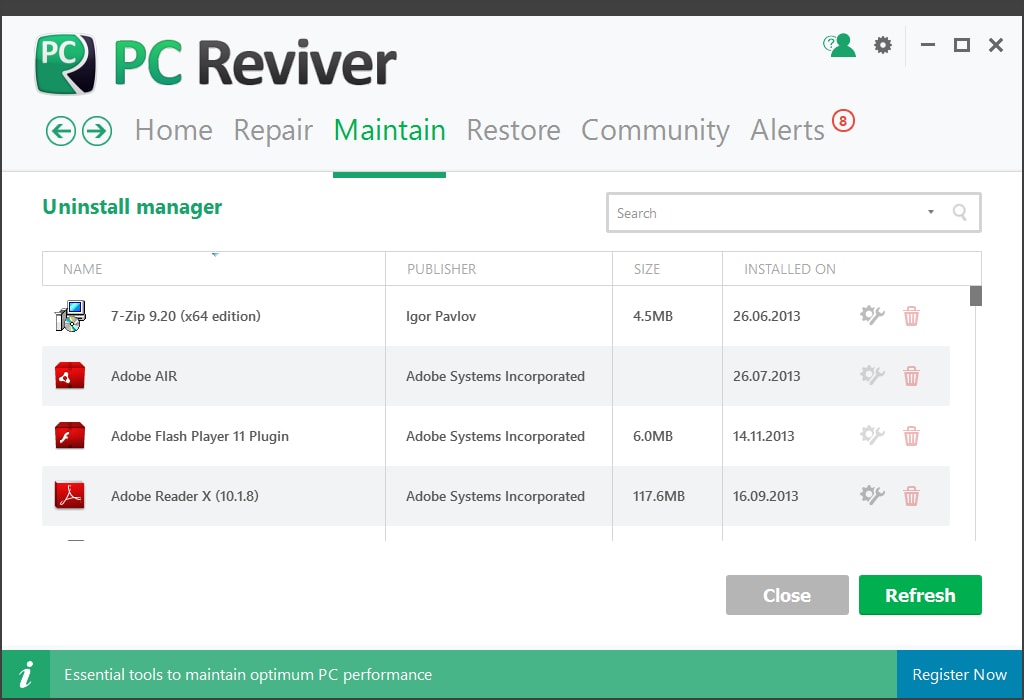Expand the search box dropdown arrow
The image size is (1024, 700).
click(x=931, y=212)
